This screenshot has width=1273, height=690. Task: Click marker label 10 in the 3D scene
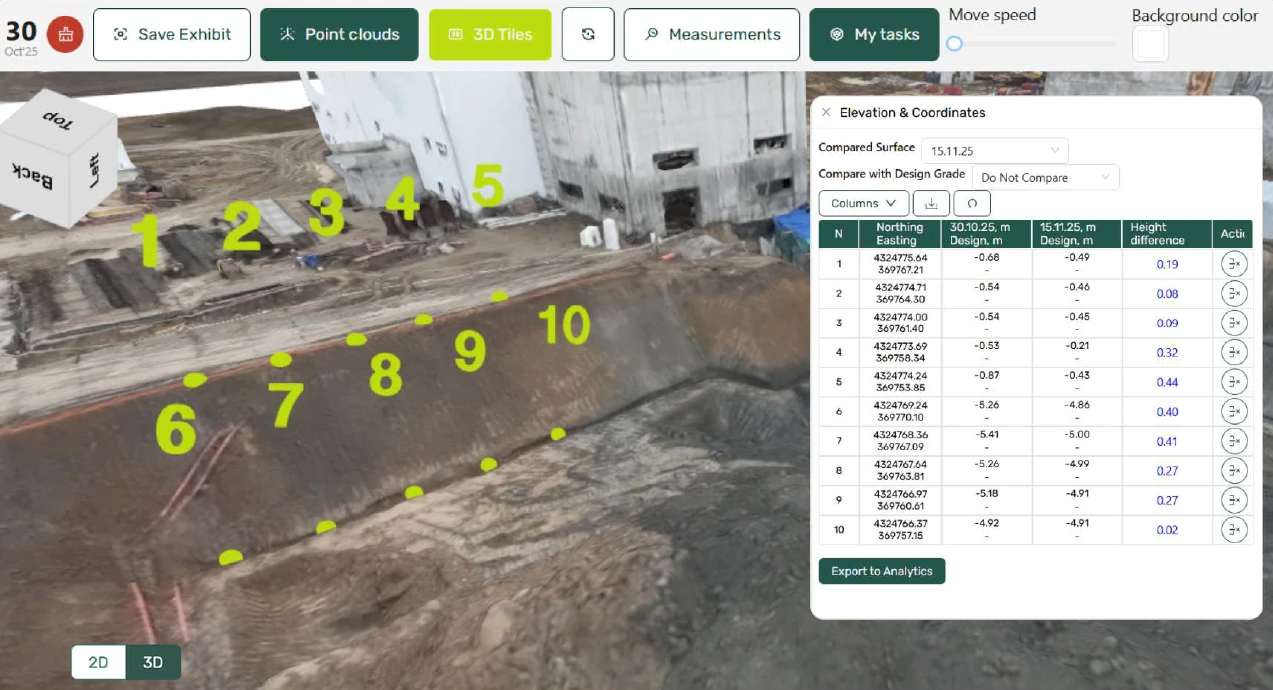click(564, 324)
